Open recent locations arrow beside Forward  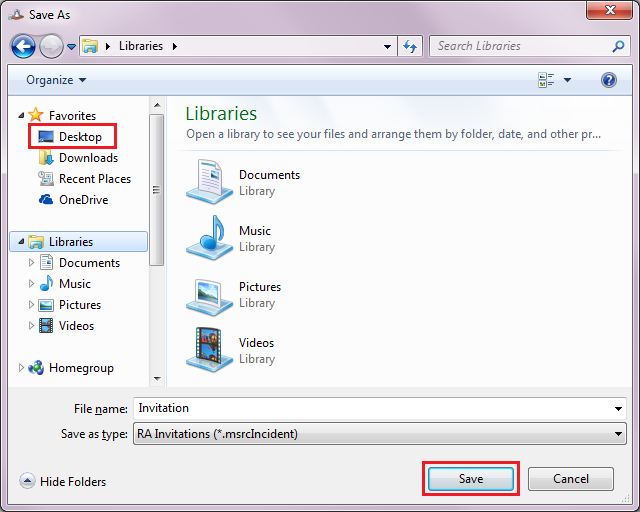pyautogui.click(x=71, y=47)
